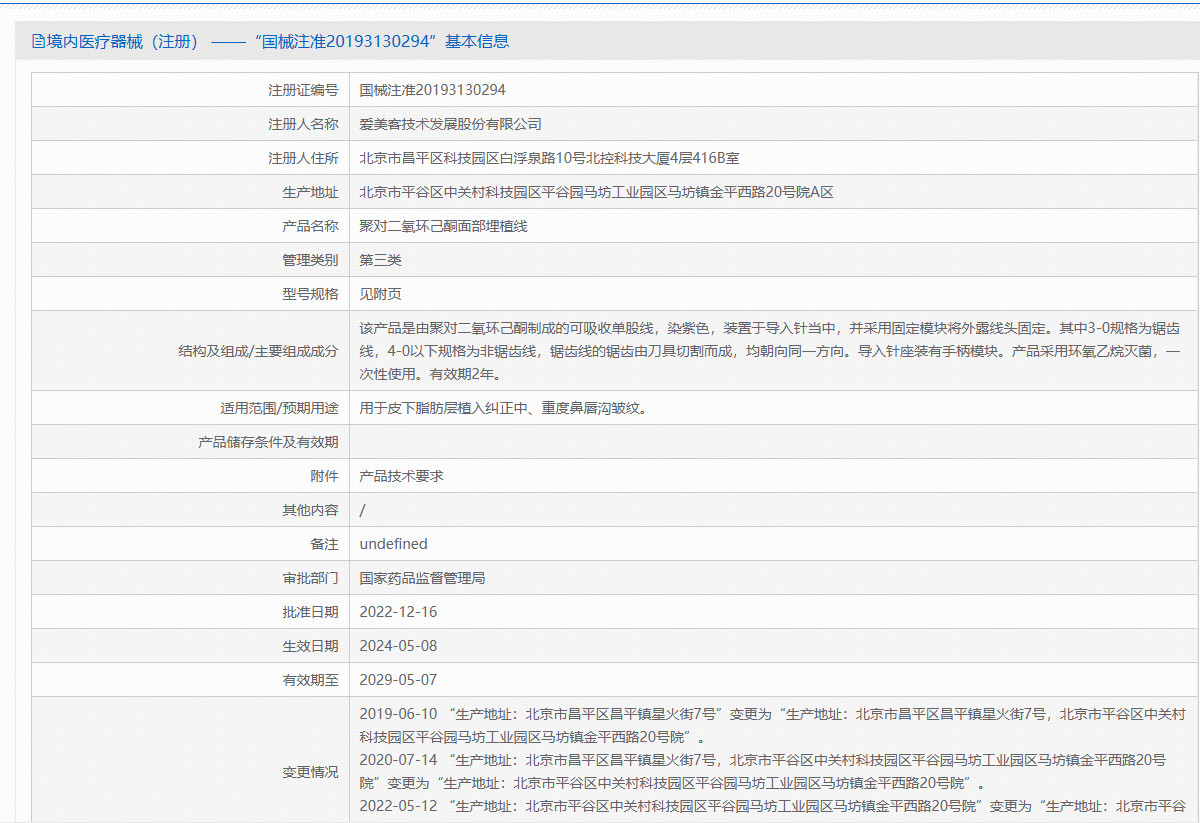Click the 结构及组成 description paragraph
1200x823 pixels.
pyautogui.click(x=769, y=351)
